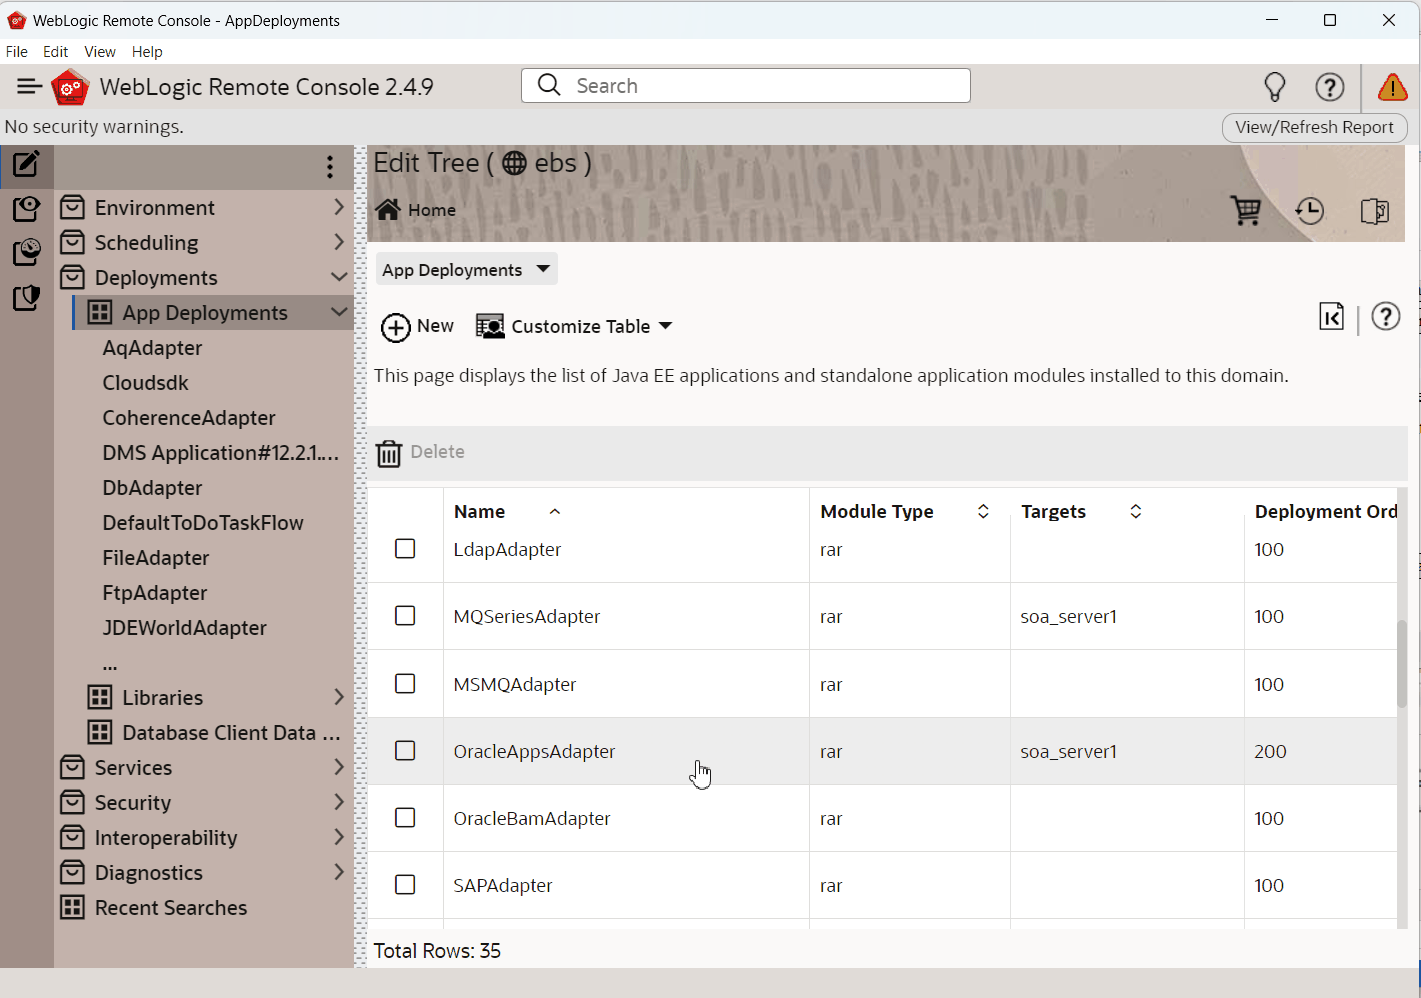Expand the Services tree node arrow

[x=339, y=767]
